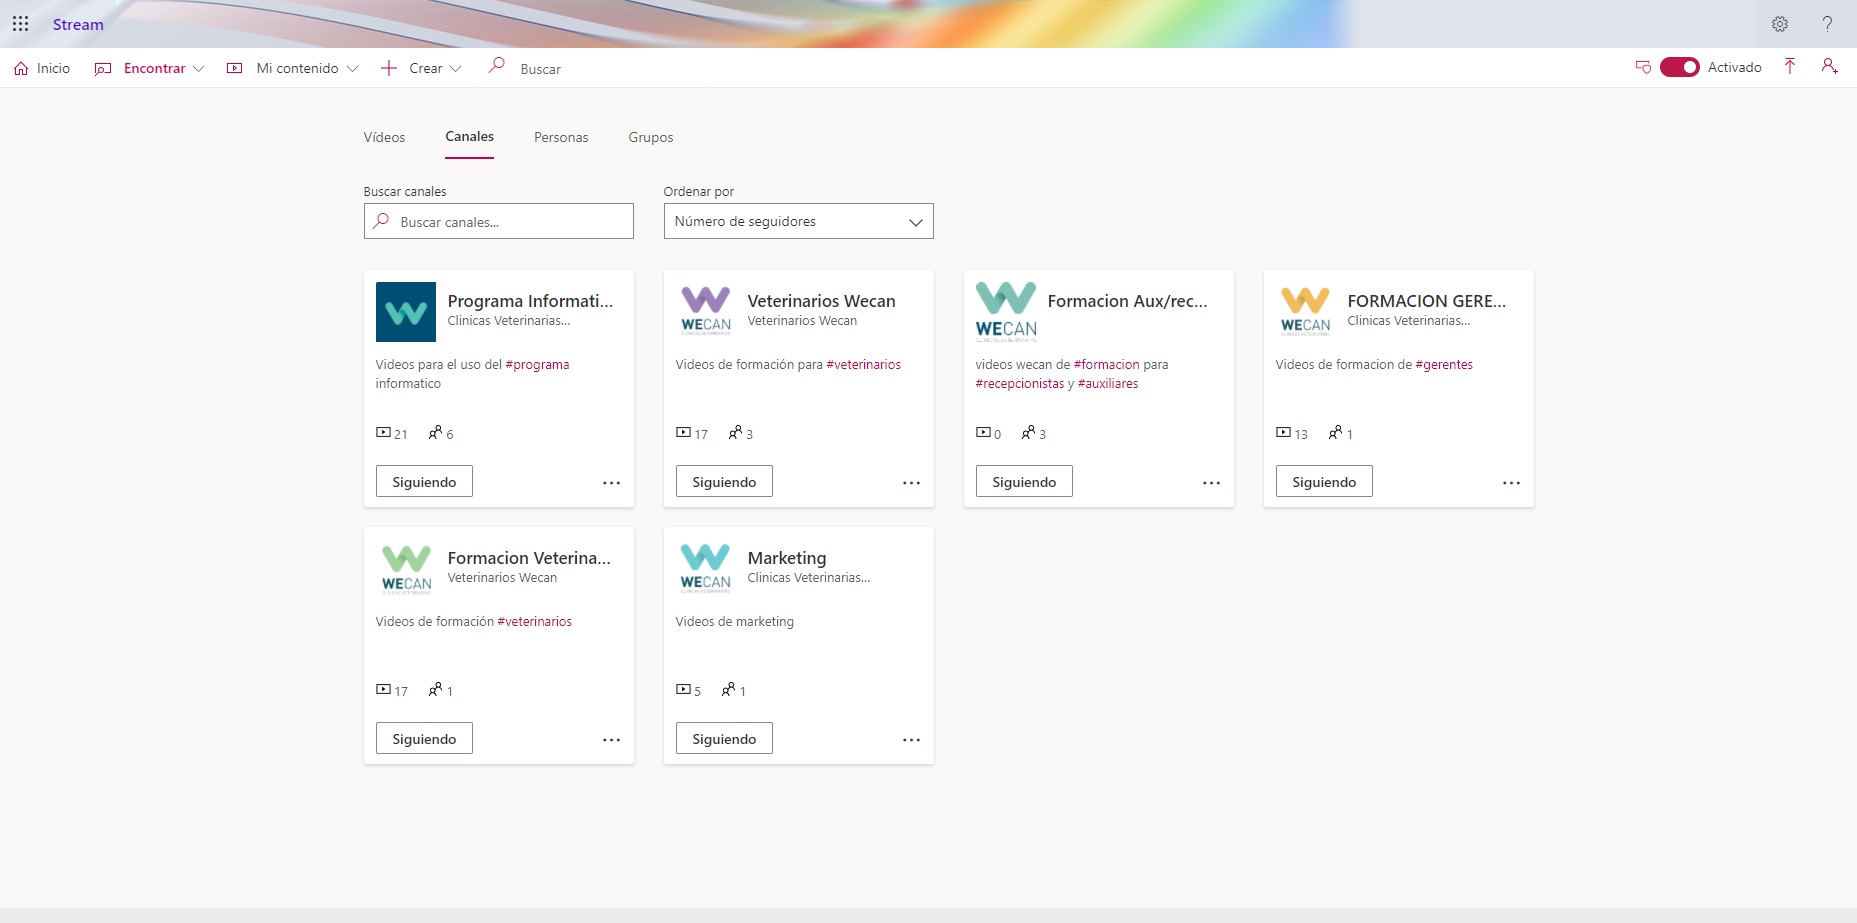Open more options on Formacion Veterina... card

point(611,740)
